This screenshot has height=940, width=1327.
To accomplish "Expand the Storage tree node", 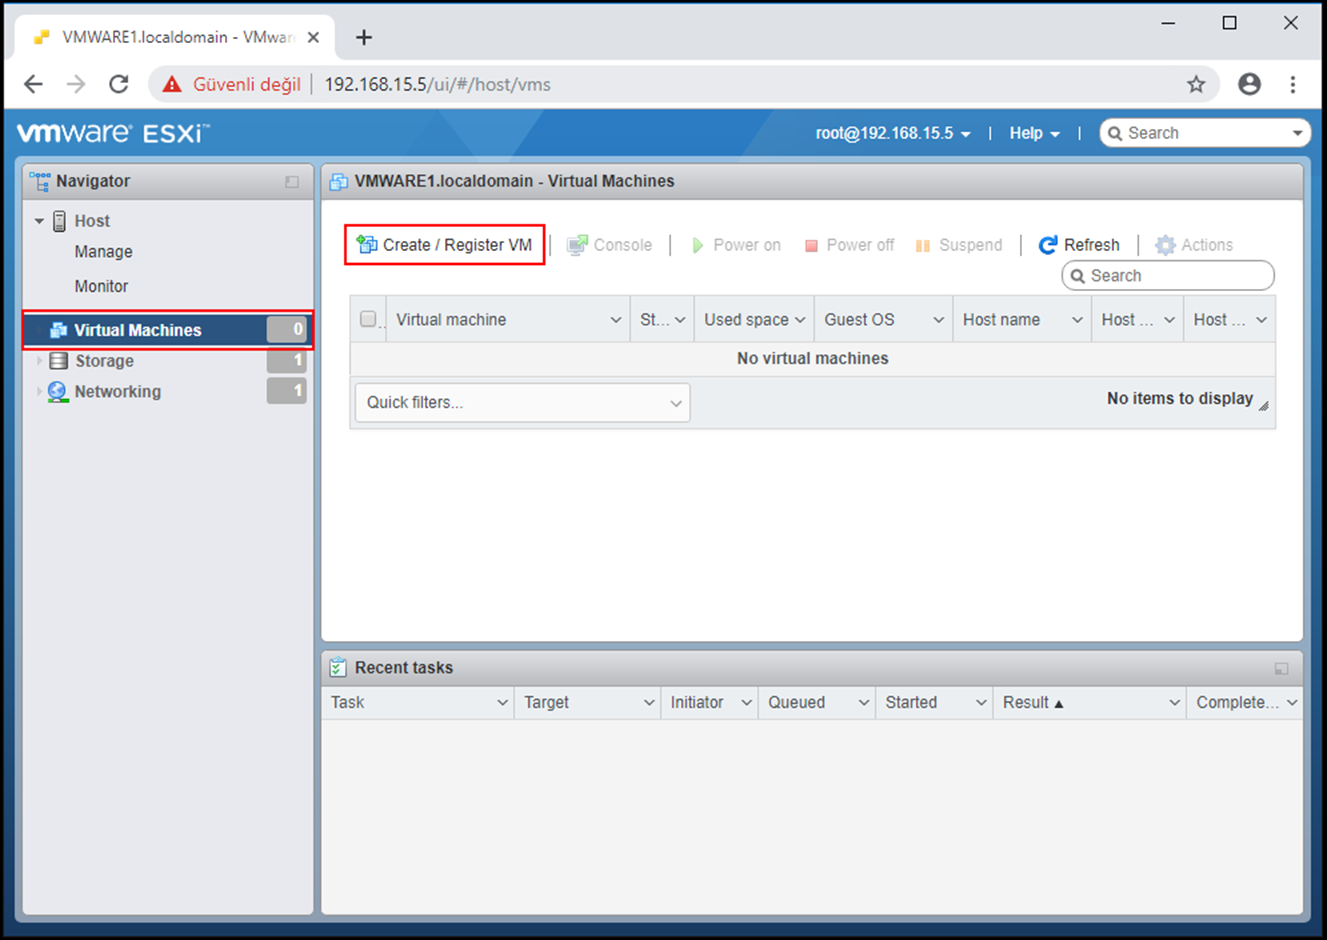I will [39, 361].
